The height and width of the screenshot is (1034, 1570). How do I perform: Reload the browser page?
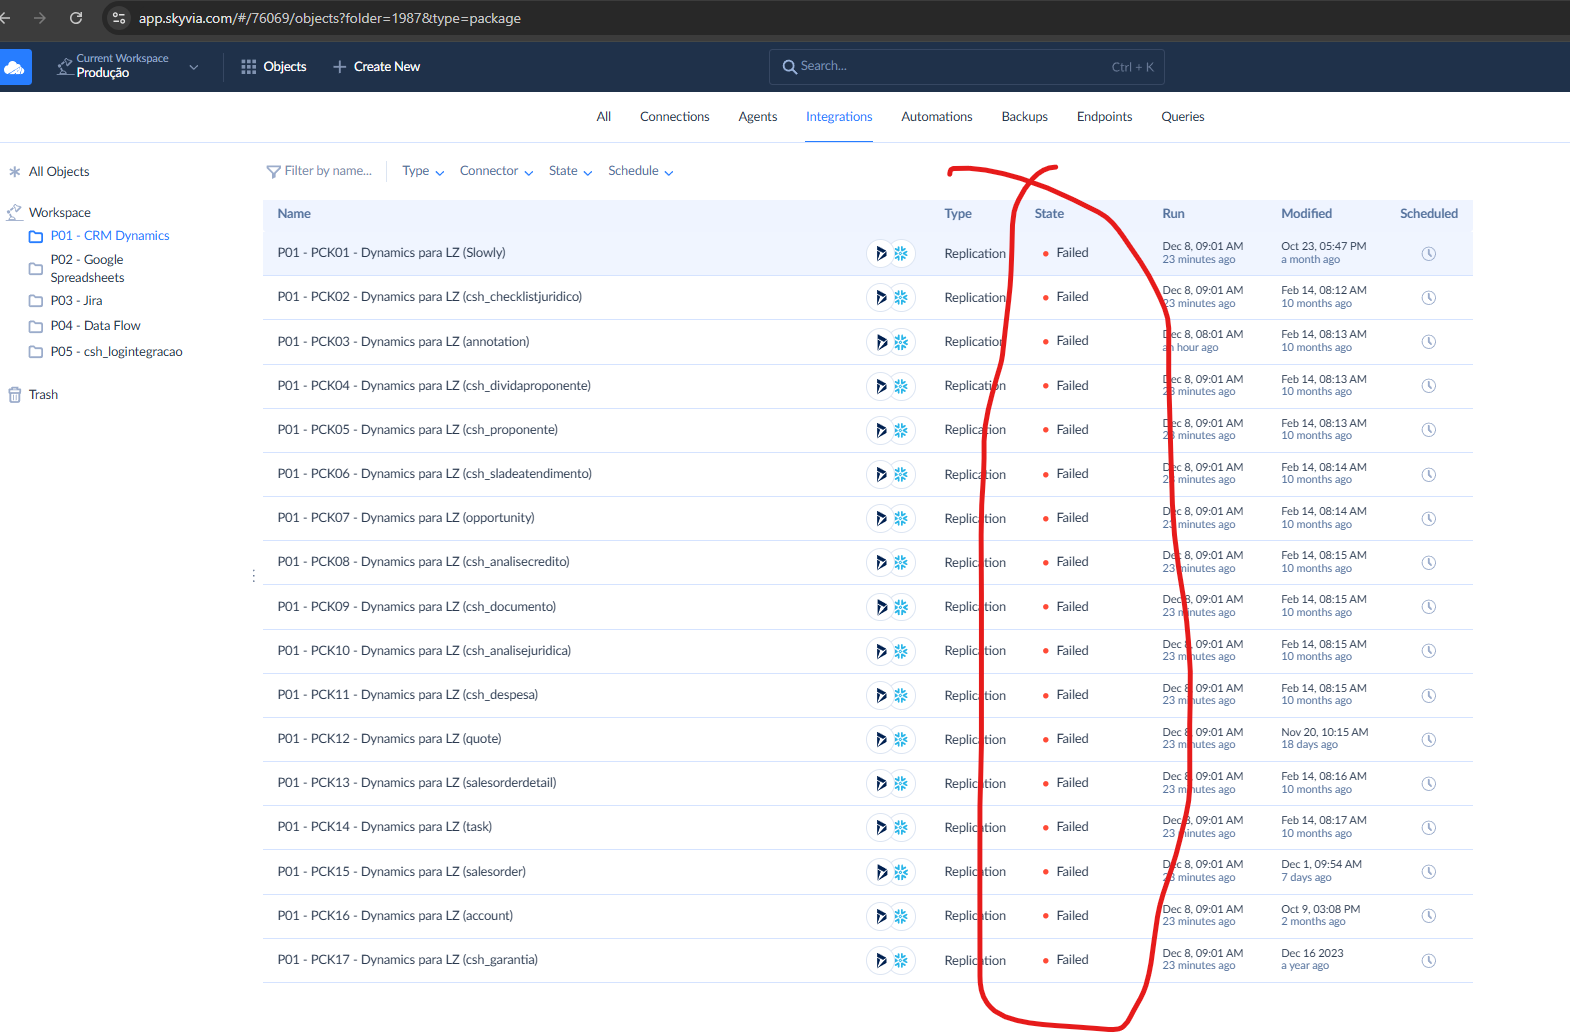coord(76,18)
